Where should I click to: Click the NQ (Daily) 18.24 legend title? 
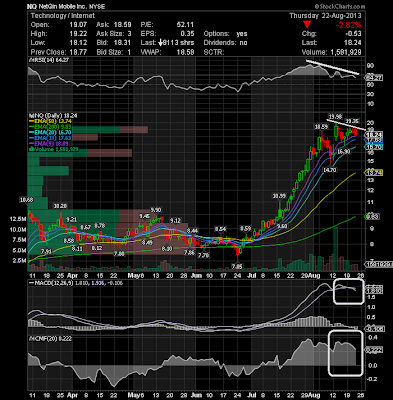(53, 115)
